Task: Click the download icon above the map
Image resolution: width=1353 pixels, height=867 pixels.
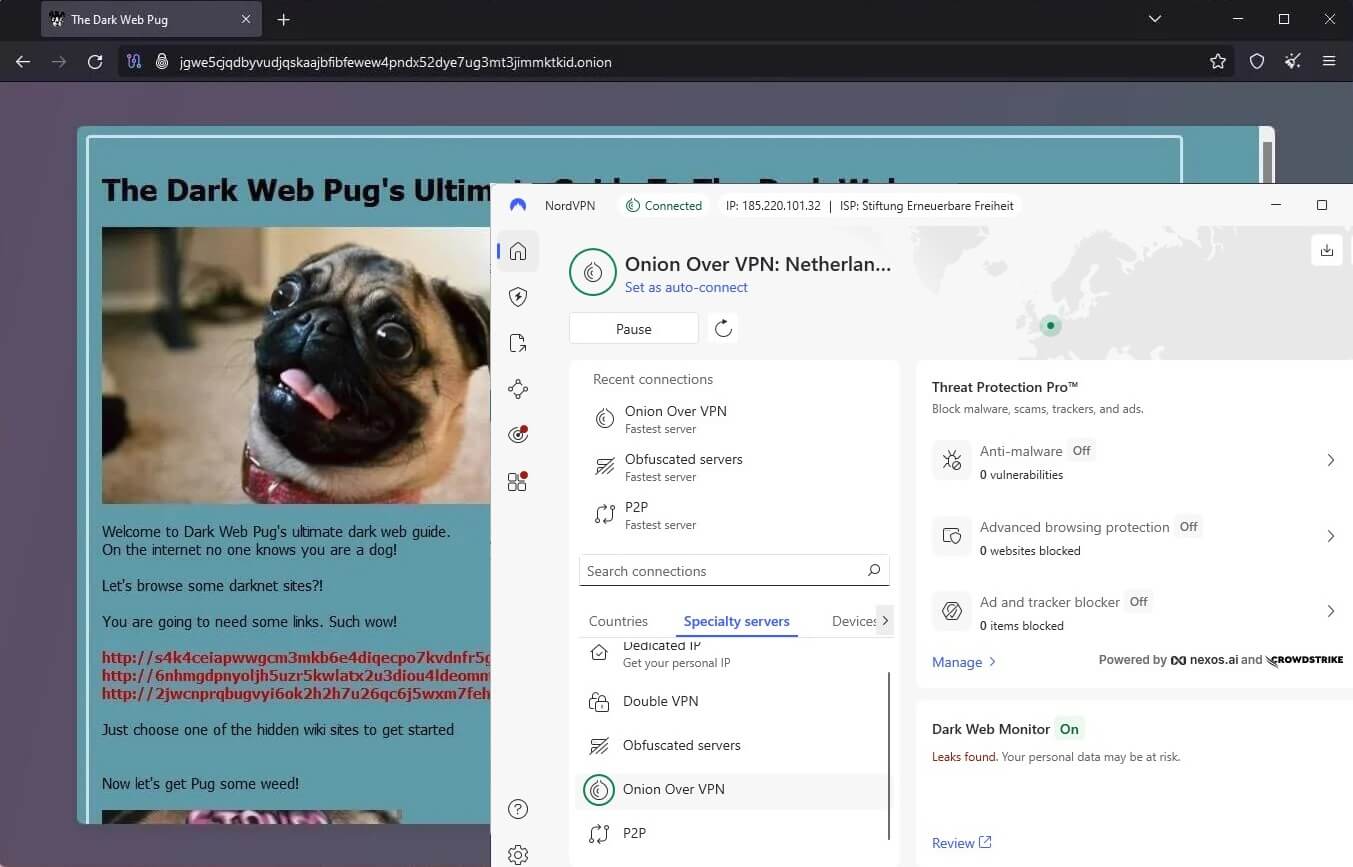Action: [1326, 250]
